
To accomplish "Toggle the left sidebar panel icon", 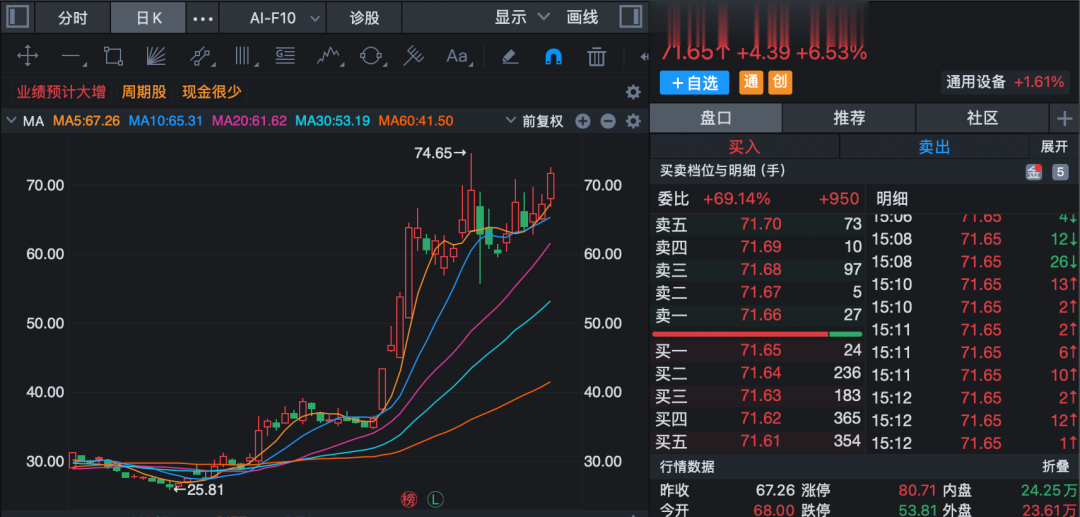I will coord(17,17).
